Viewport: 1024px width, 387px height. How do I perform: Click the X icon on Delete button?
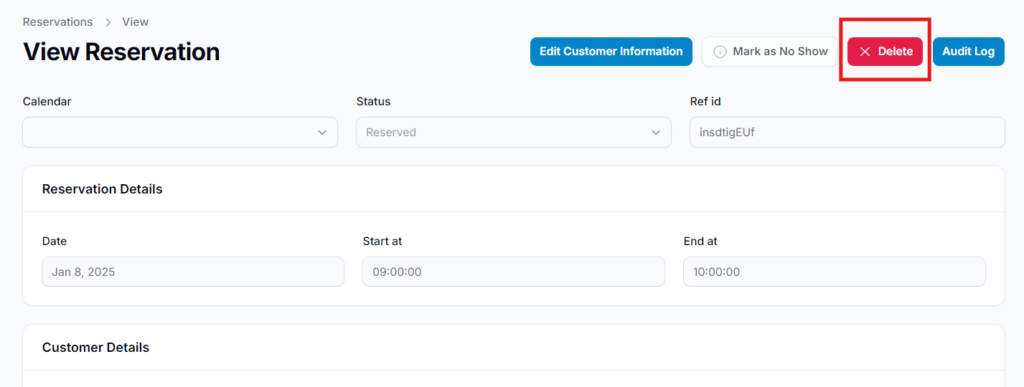click(865, 52)
